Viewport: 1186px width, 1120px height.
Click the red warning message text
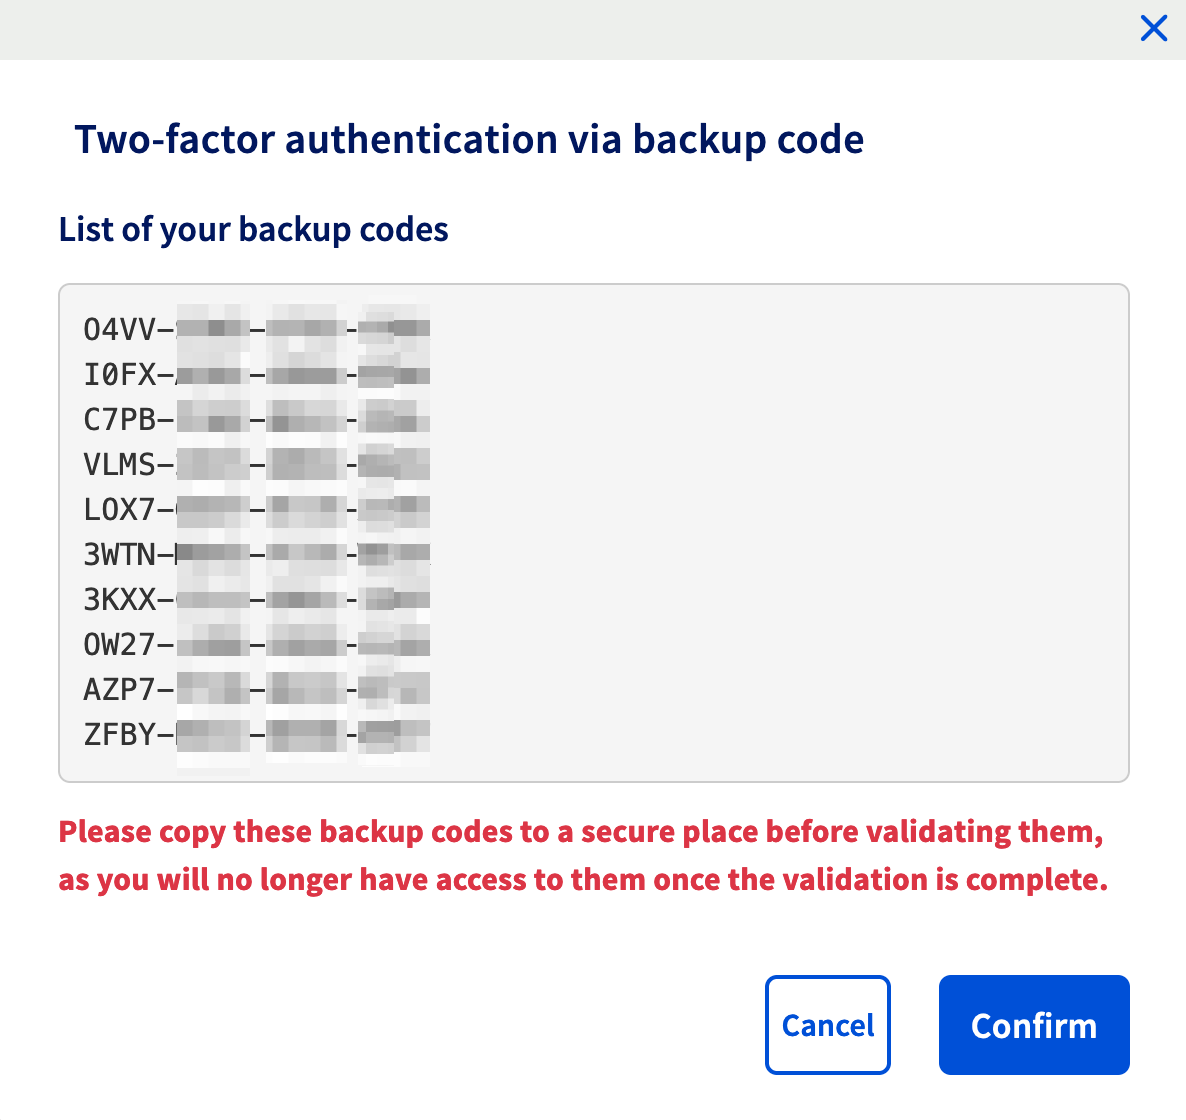pos(584,855)
